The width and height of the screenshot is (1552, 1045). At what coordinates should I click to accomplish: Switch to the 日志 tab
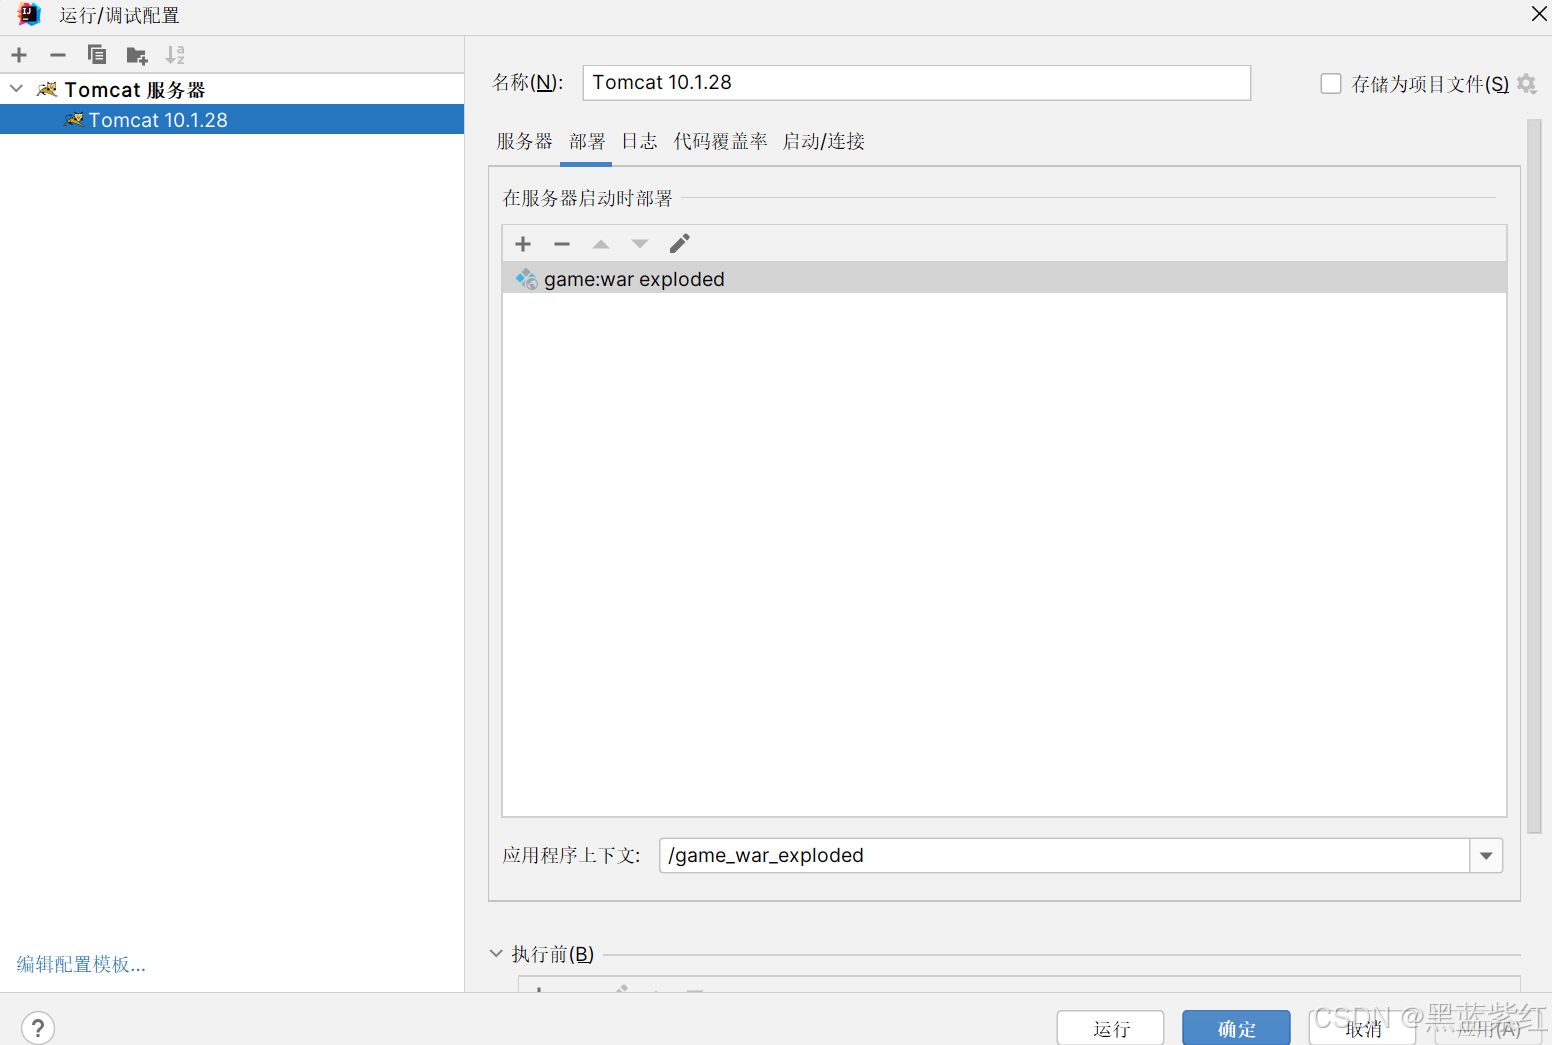(640, 142)
